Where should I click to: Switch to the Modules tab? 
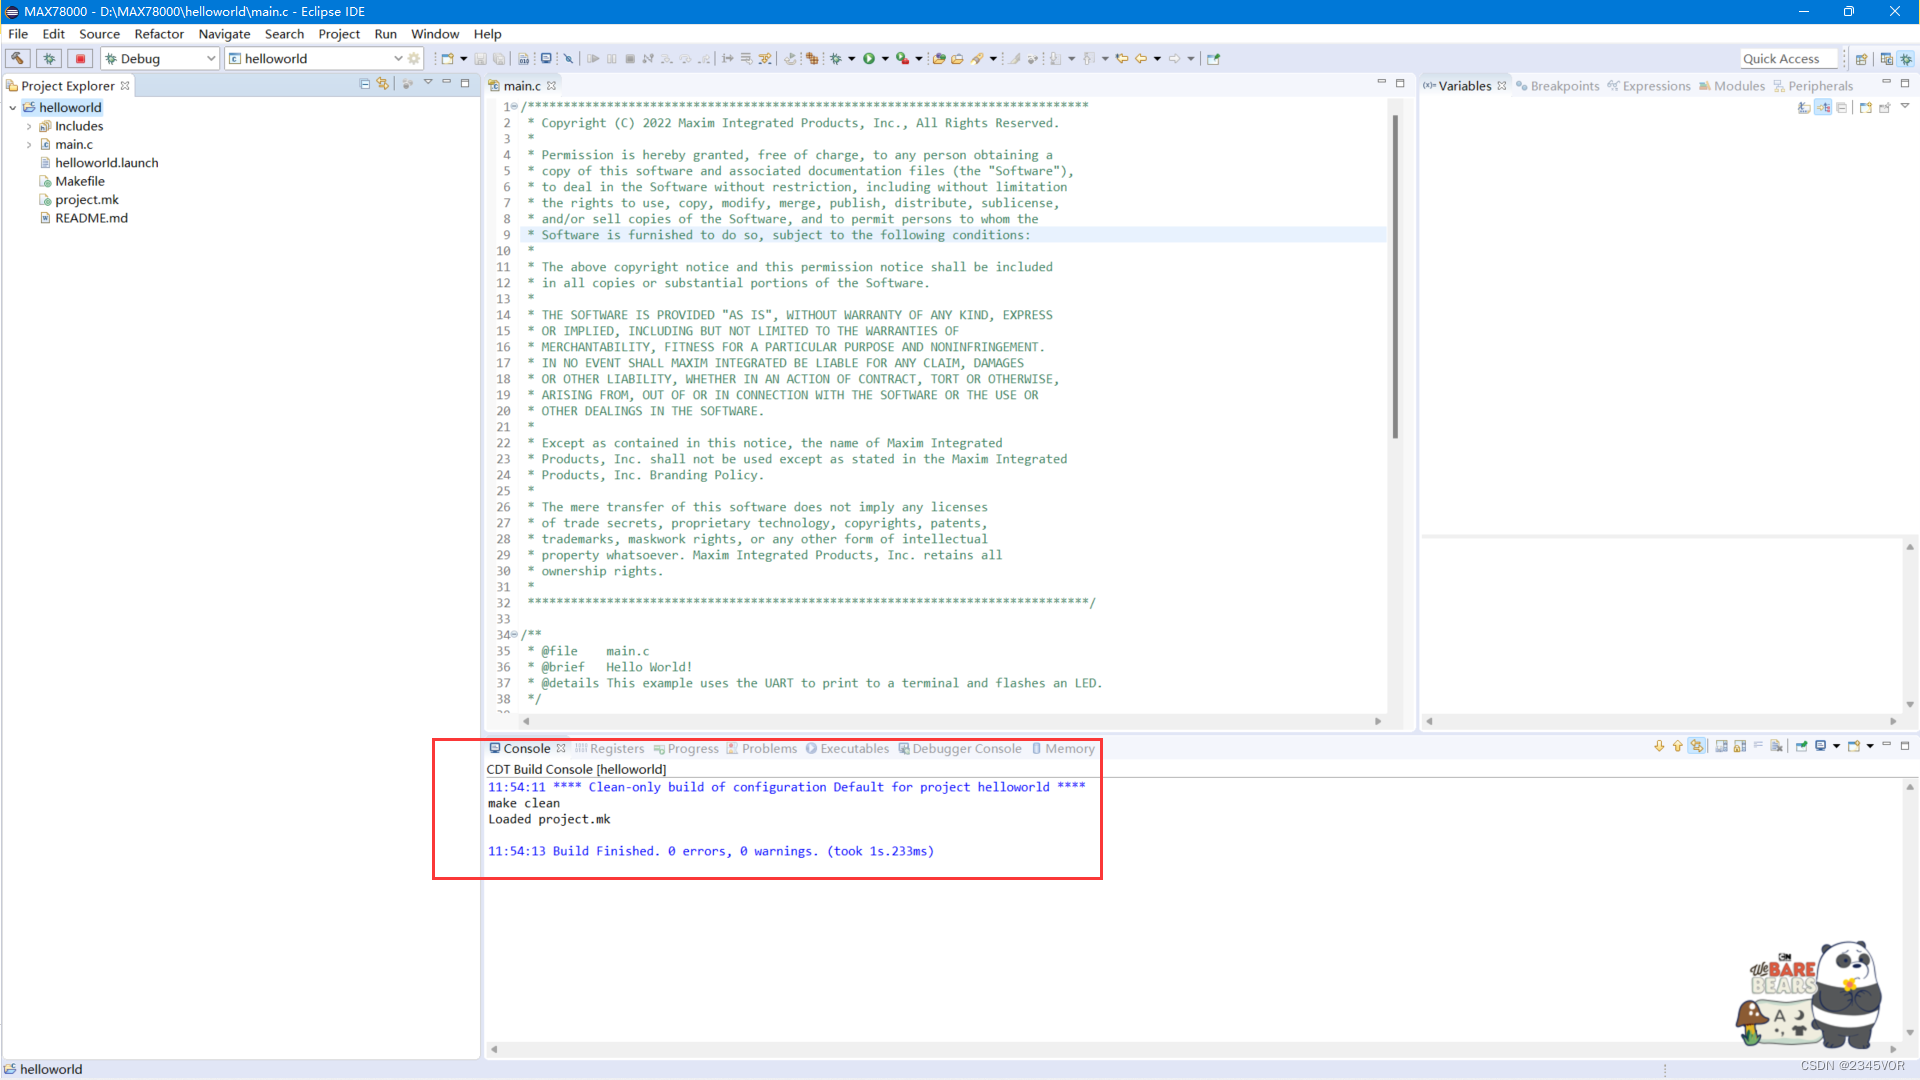click(1732, 86)
